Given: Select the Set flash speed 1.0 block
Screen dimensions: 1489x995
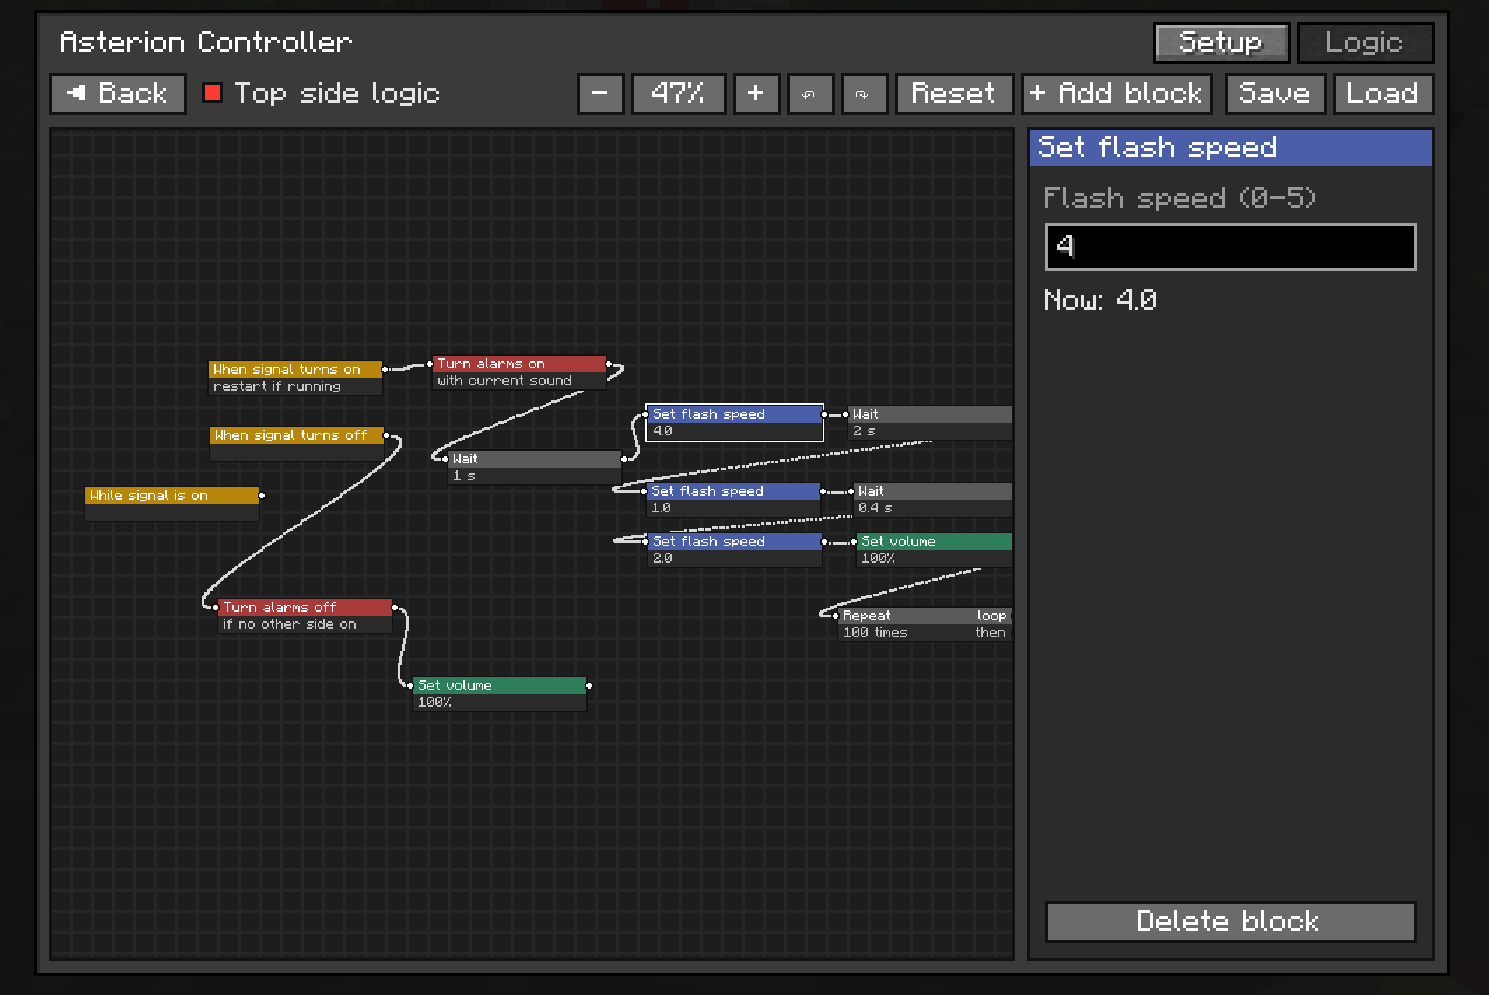Looking at the screenshot, I should (x=734, y=500).
